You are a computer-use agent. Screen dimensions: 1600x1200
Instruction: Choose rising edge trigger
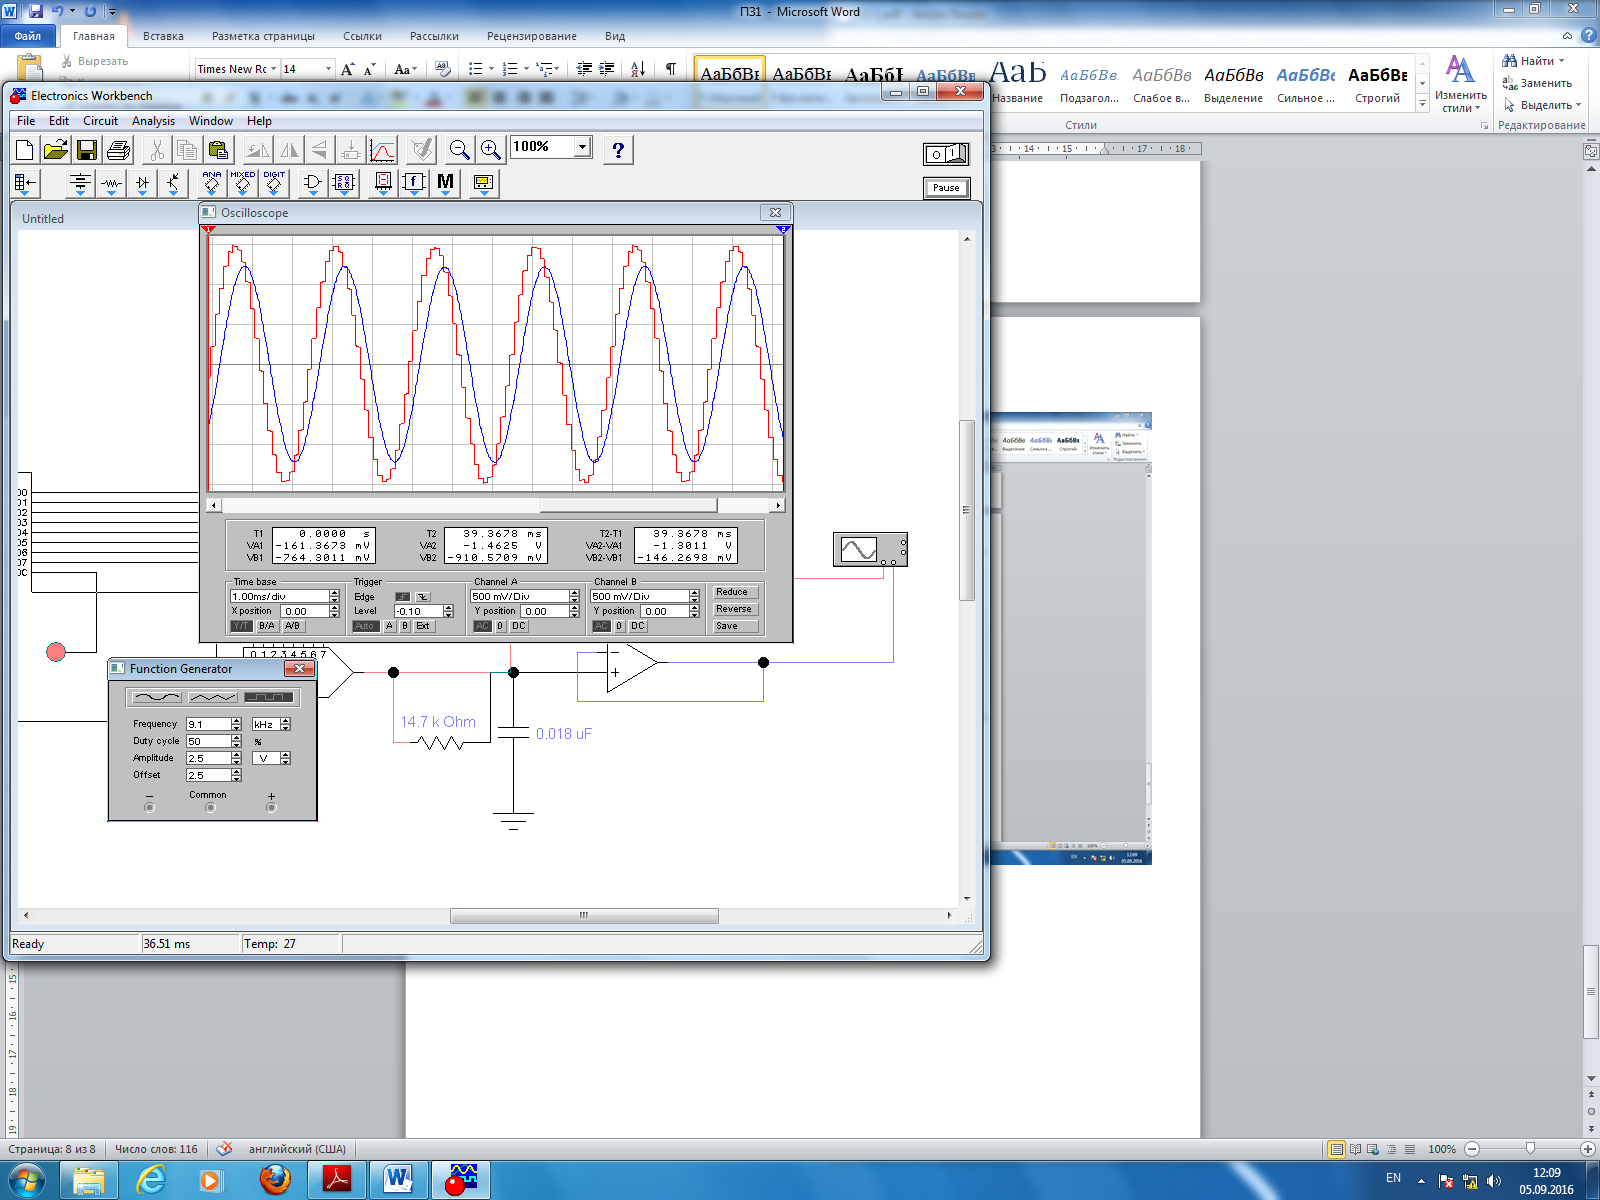[x=403, y=597]
